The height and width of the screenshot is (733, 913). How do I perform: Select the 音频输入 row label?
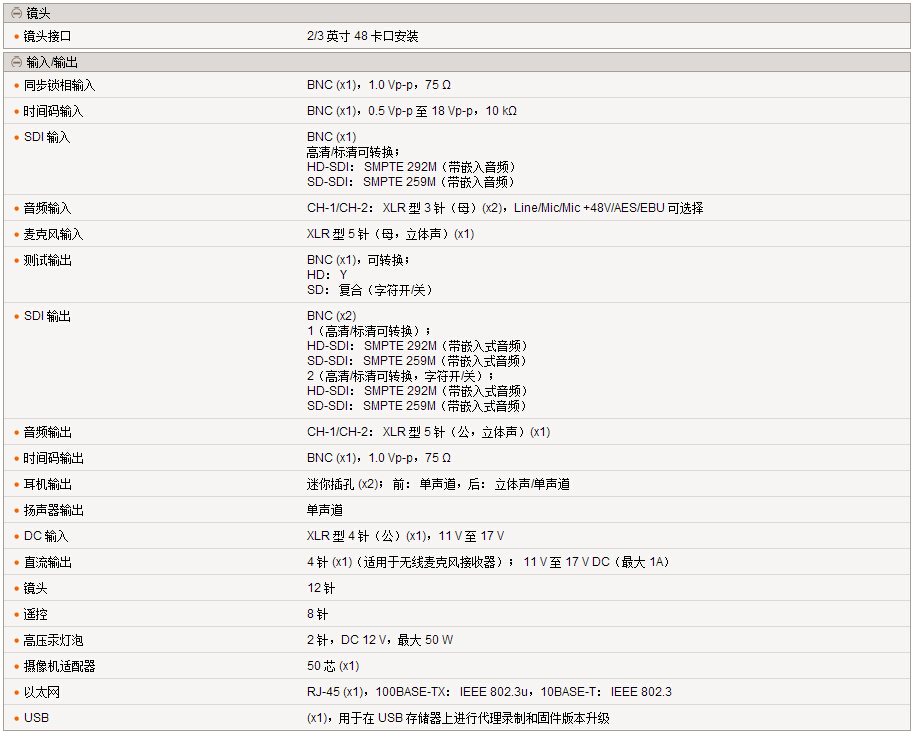[x=48, y=209]
